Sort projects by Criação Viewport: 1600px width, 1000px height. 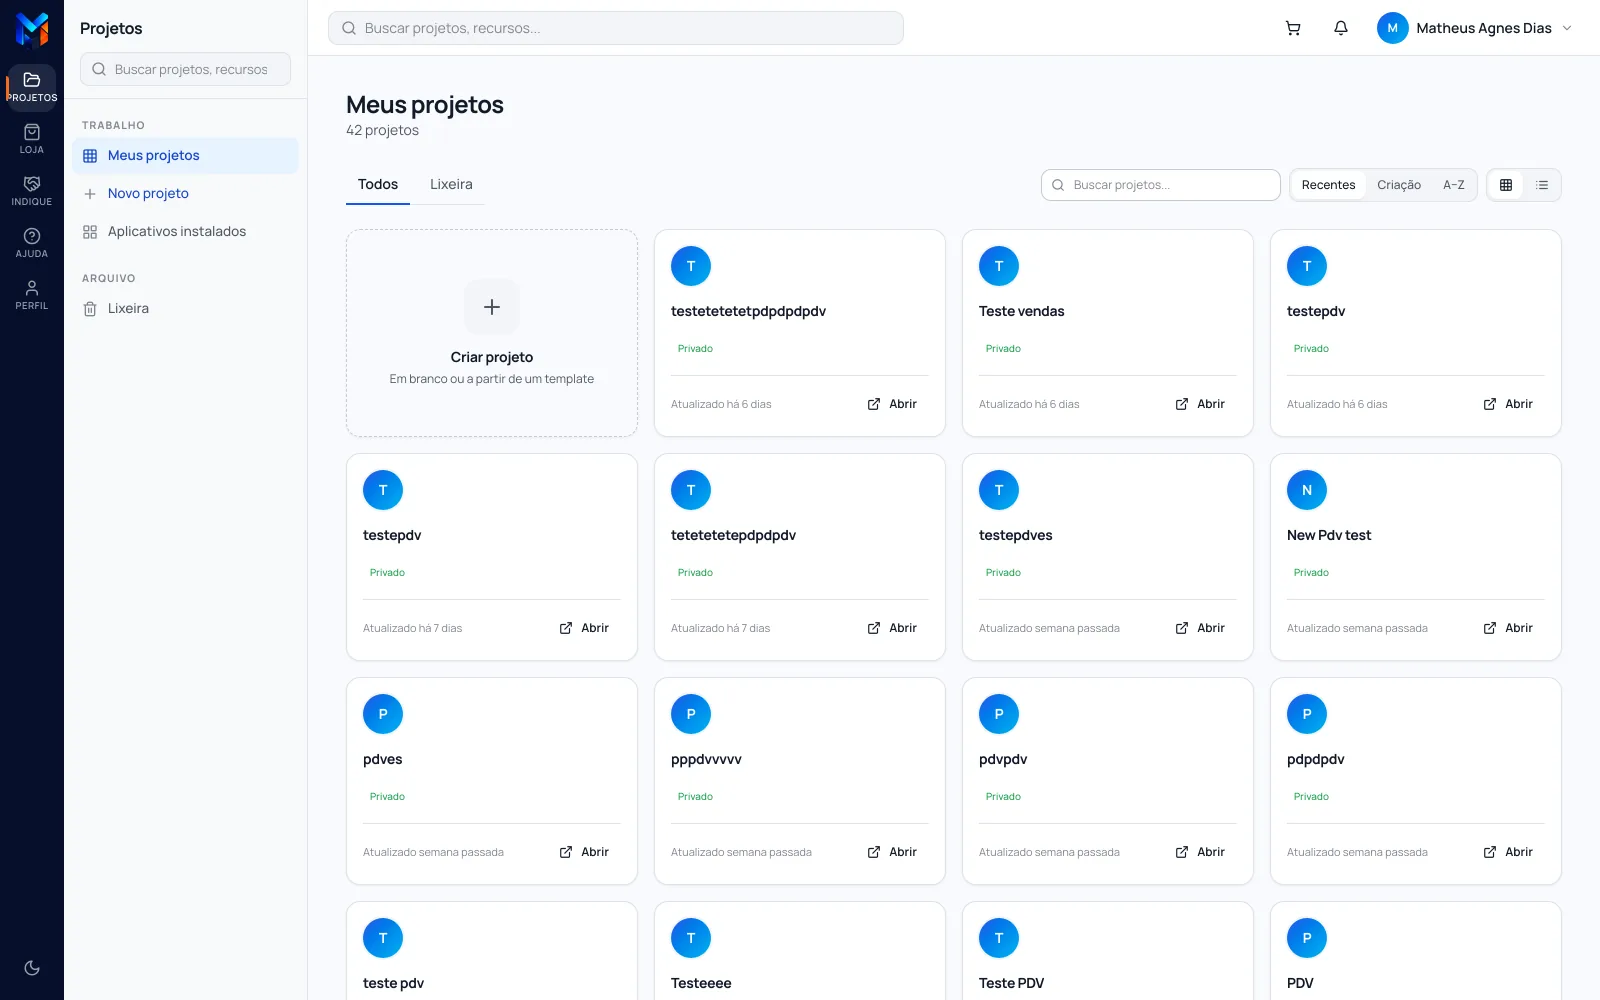(x=1399, y=185)
